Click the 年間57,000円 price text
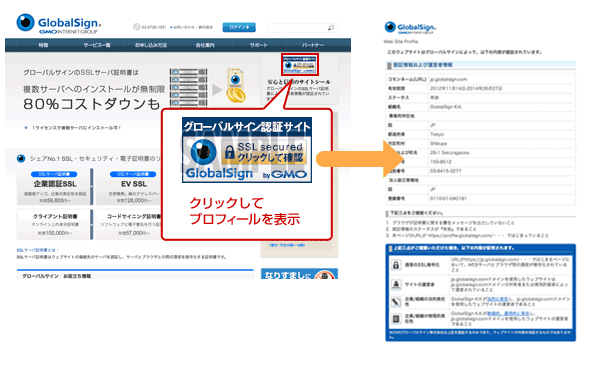The width and height of the screenshot is (600, 365). 134,233
